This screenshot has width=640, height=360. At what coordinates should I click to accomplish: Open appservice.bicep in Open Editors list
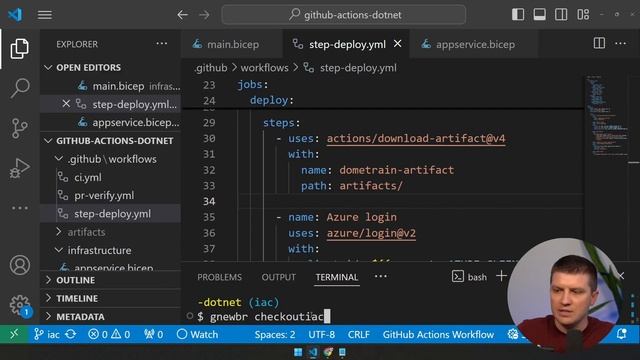pyautogui.click(x=111, y=122)
